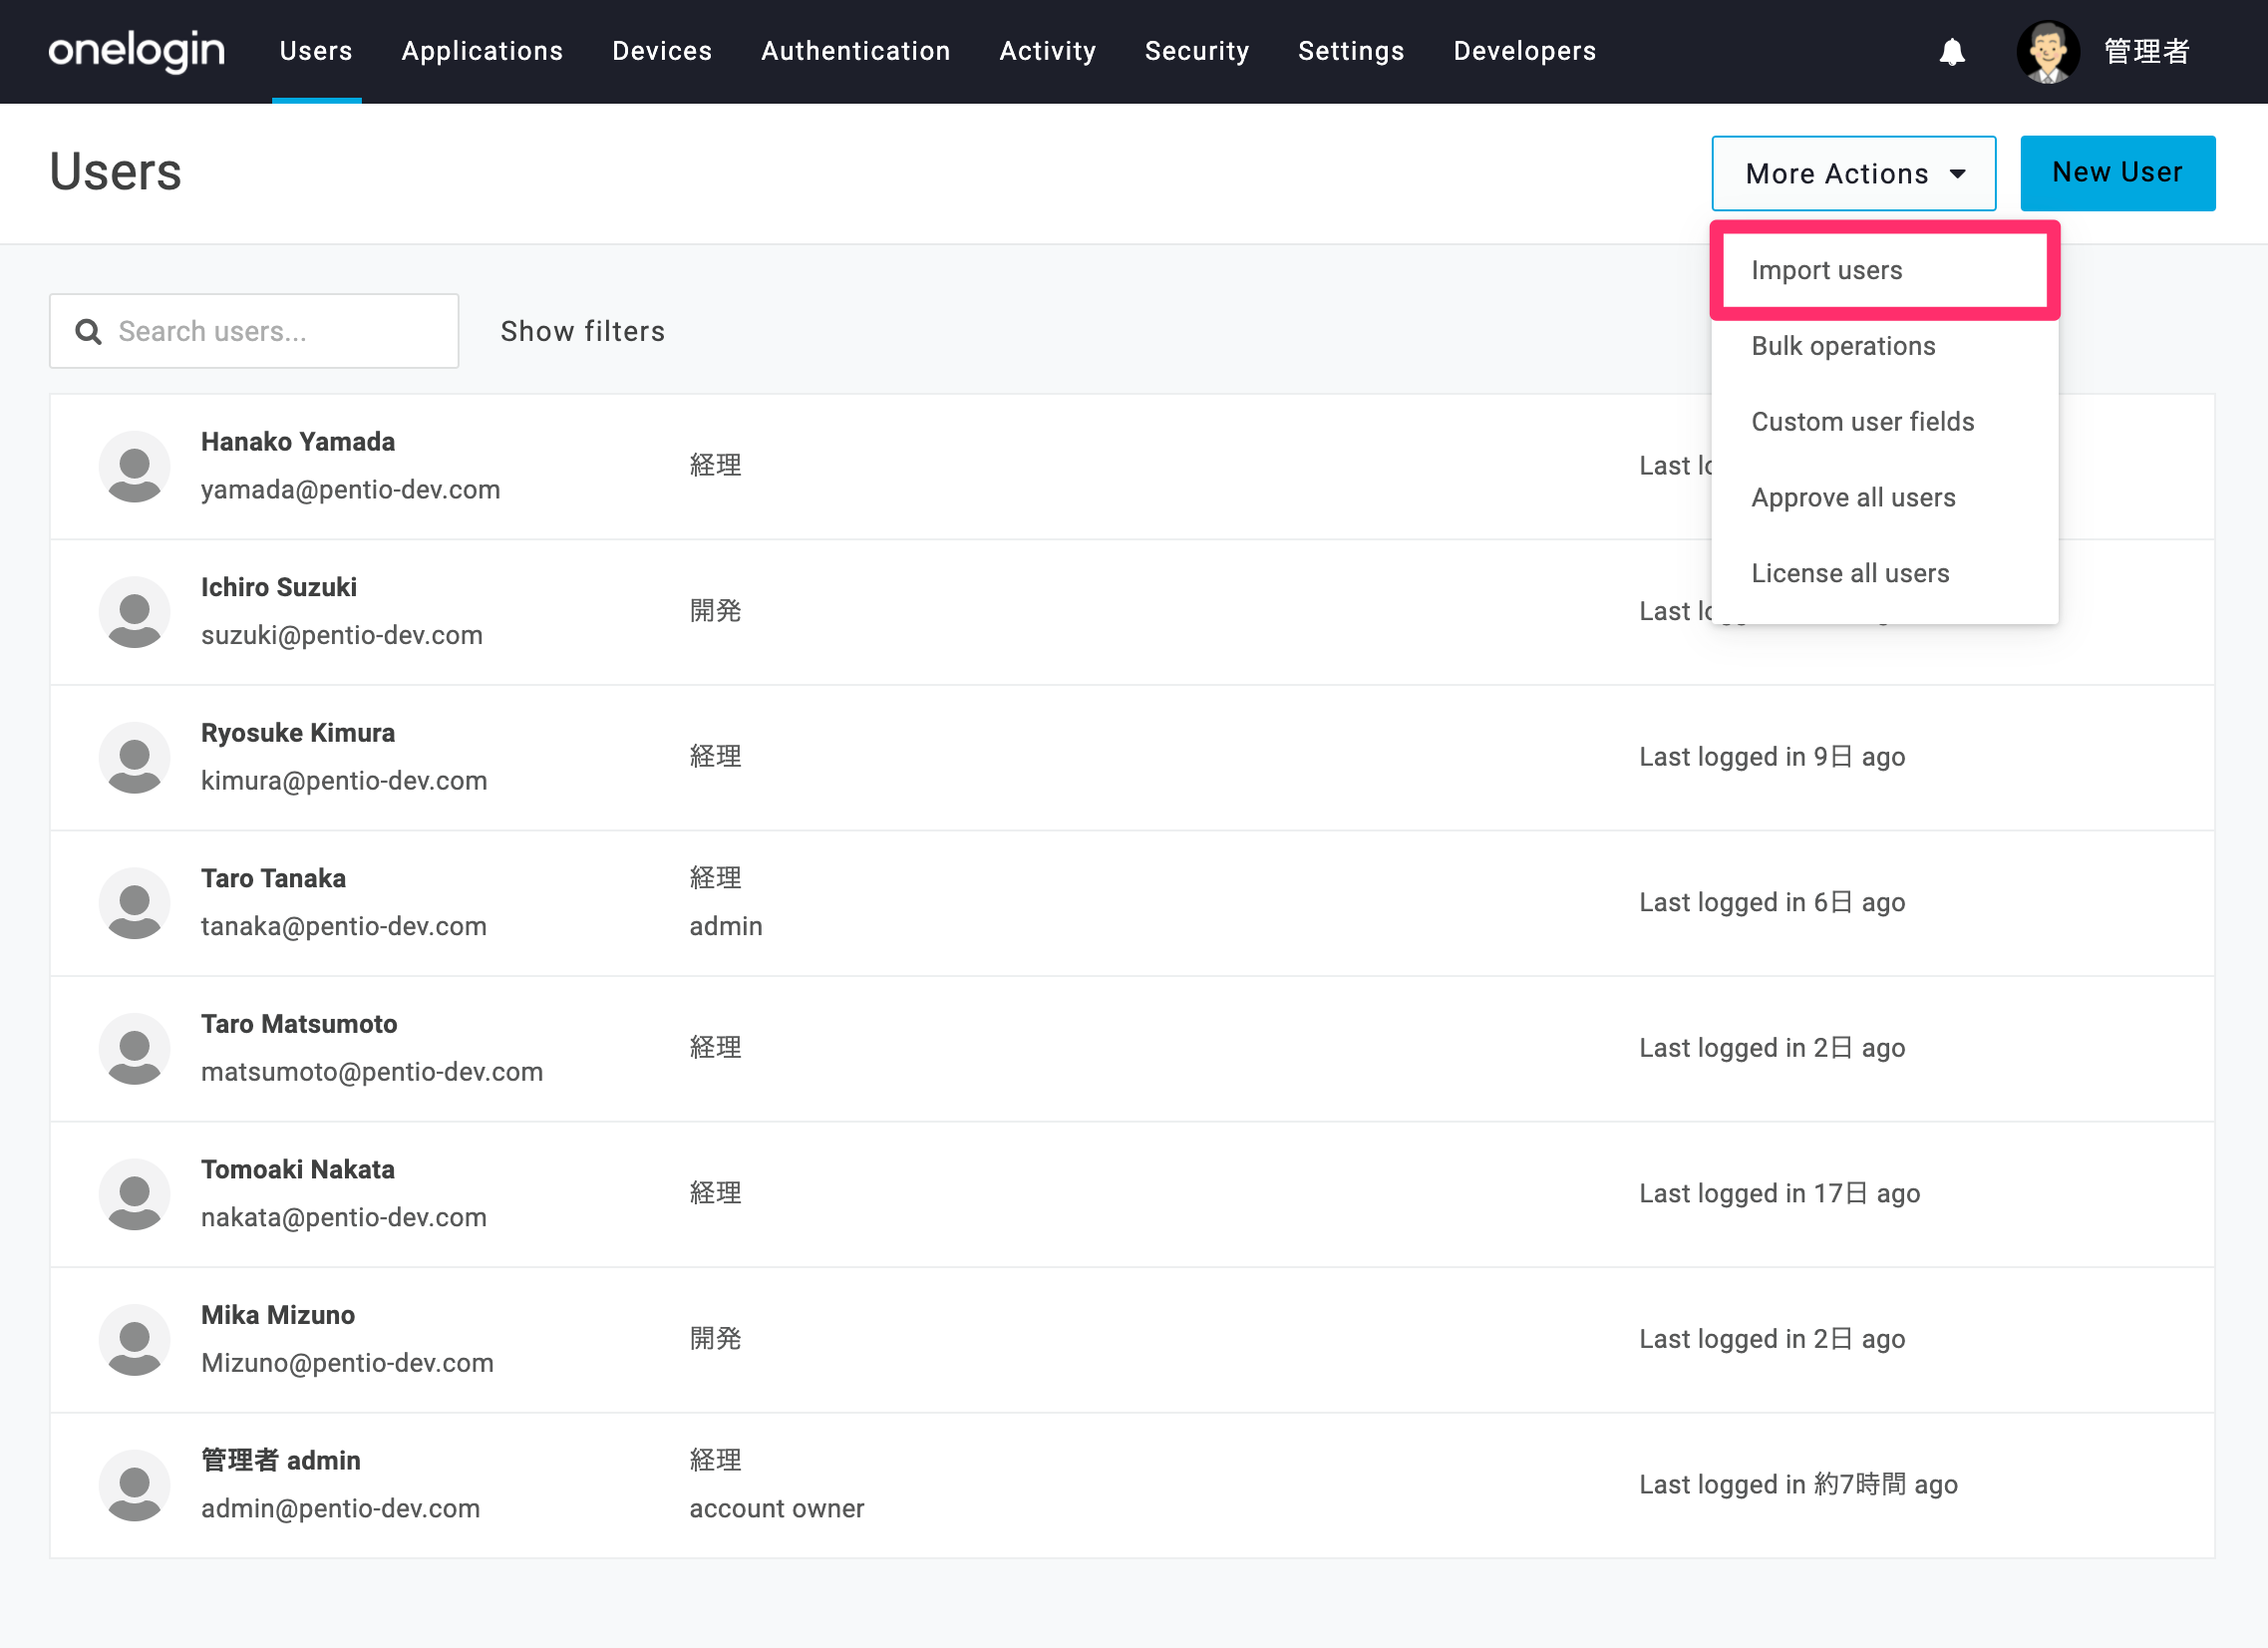Click email Mizuno@pentio-dev.com

(x=347, y=1363)
